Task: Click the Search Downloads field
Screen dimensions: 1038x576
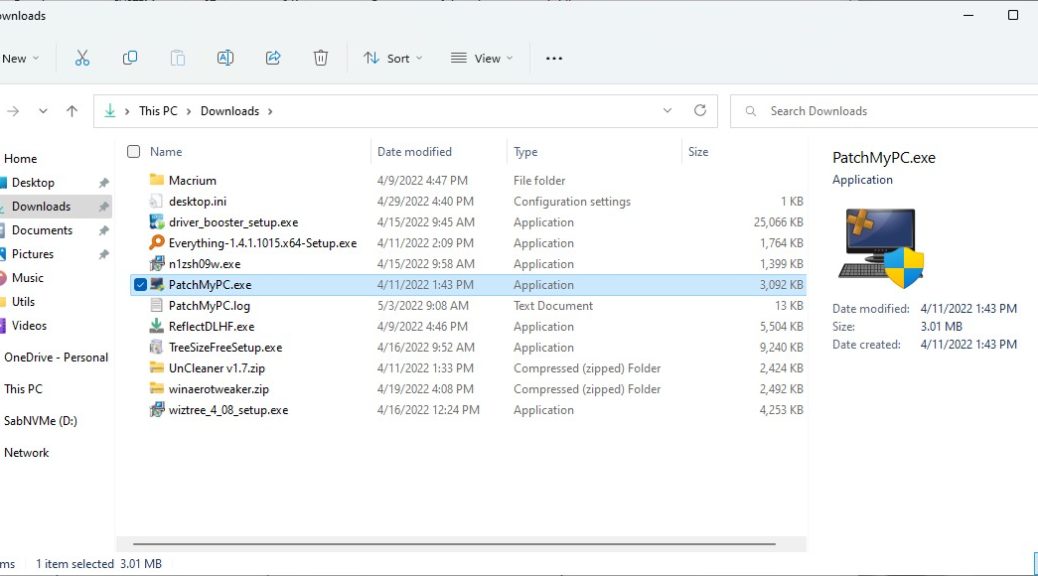Action: tap(884, 111)
